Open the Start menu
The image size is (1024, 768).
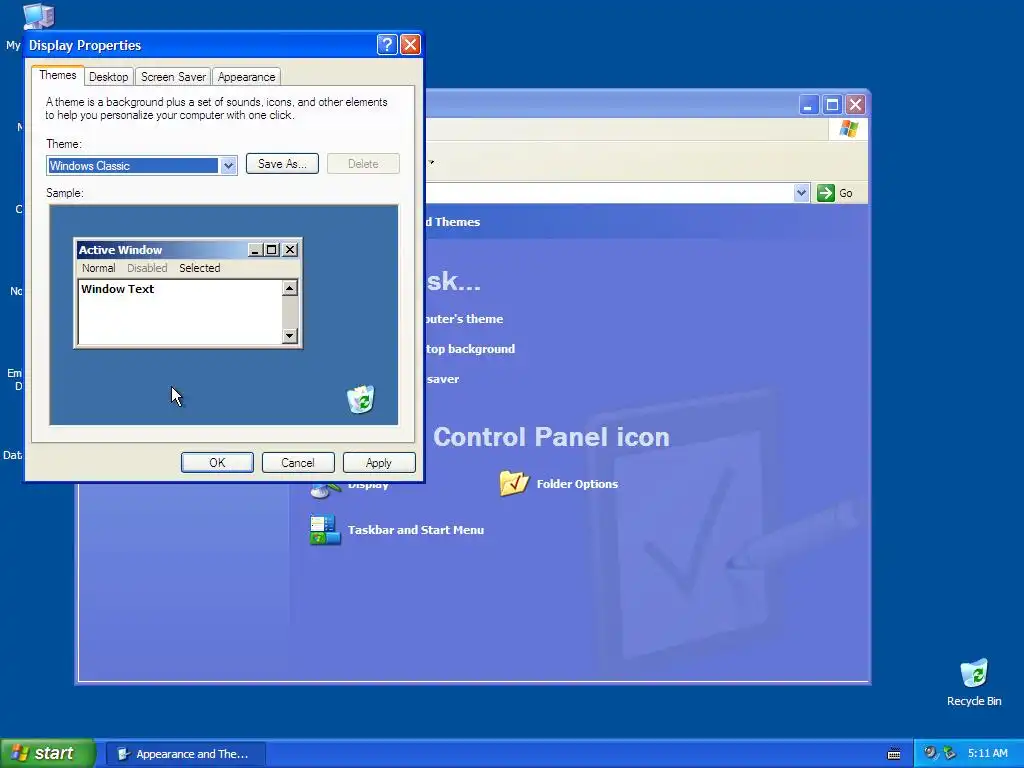(48, 753)
